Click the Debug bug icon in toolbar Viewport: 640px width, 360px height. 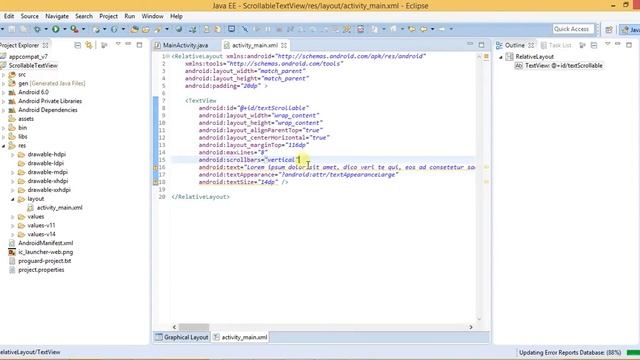point(37,29)
